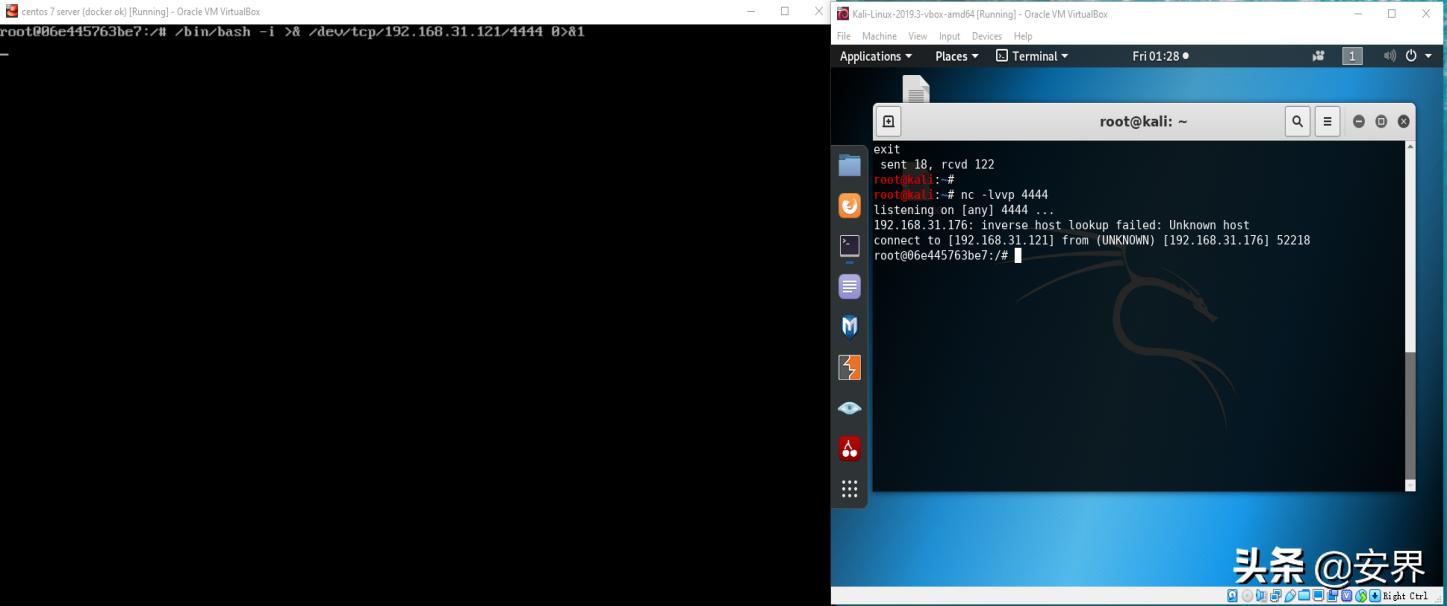The width and height of the screenshot is (1447, 606).
Task: Expand the Applications menu in Kali
Action: pos(876,56)
